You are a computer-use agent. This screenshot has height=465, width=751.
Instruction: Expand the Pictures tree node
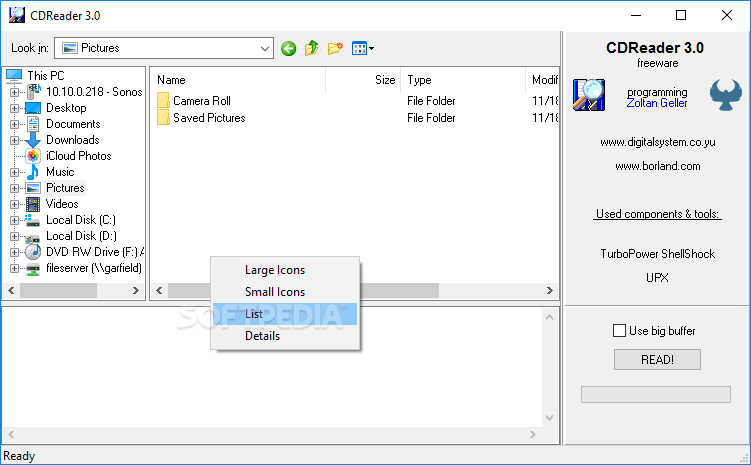point(14,188)
